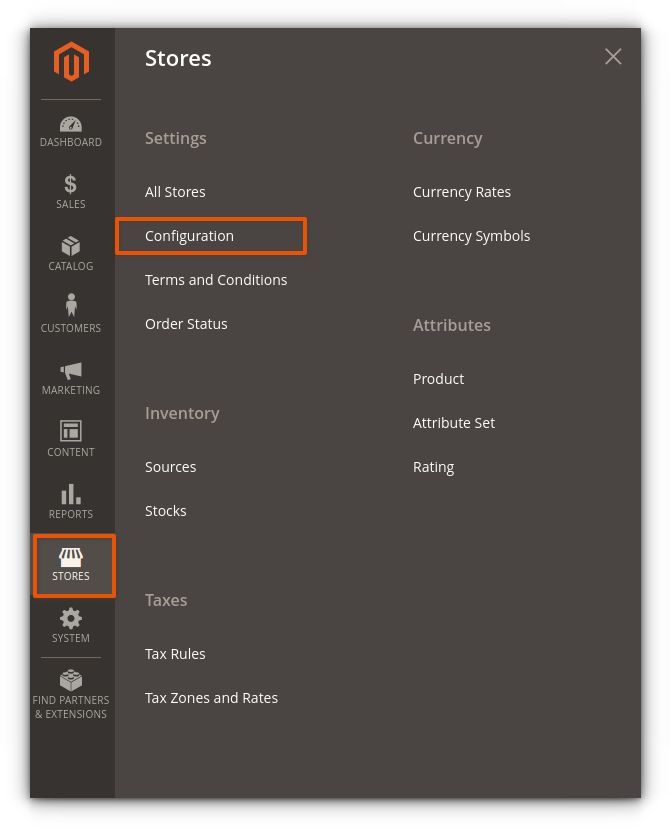The height and width of the screenshot is (830, 671).
Task: Open the Content layout icon
Action: (70, 431)
